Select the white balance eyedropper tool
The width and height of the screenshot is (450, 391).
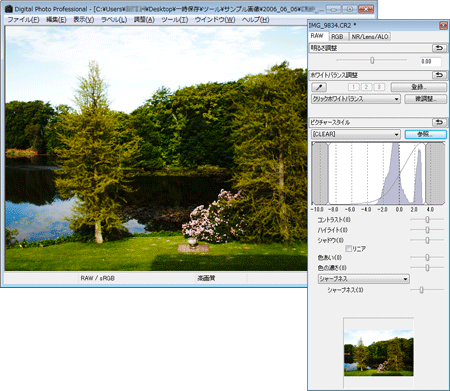click(319, 87)
